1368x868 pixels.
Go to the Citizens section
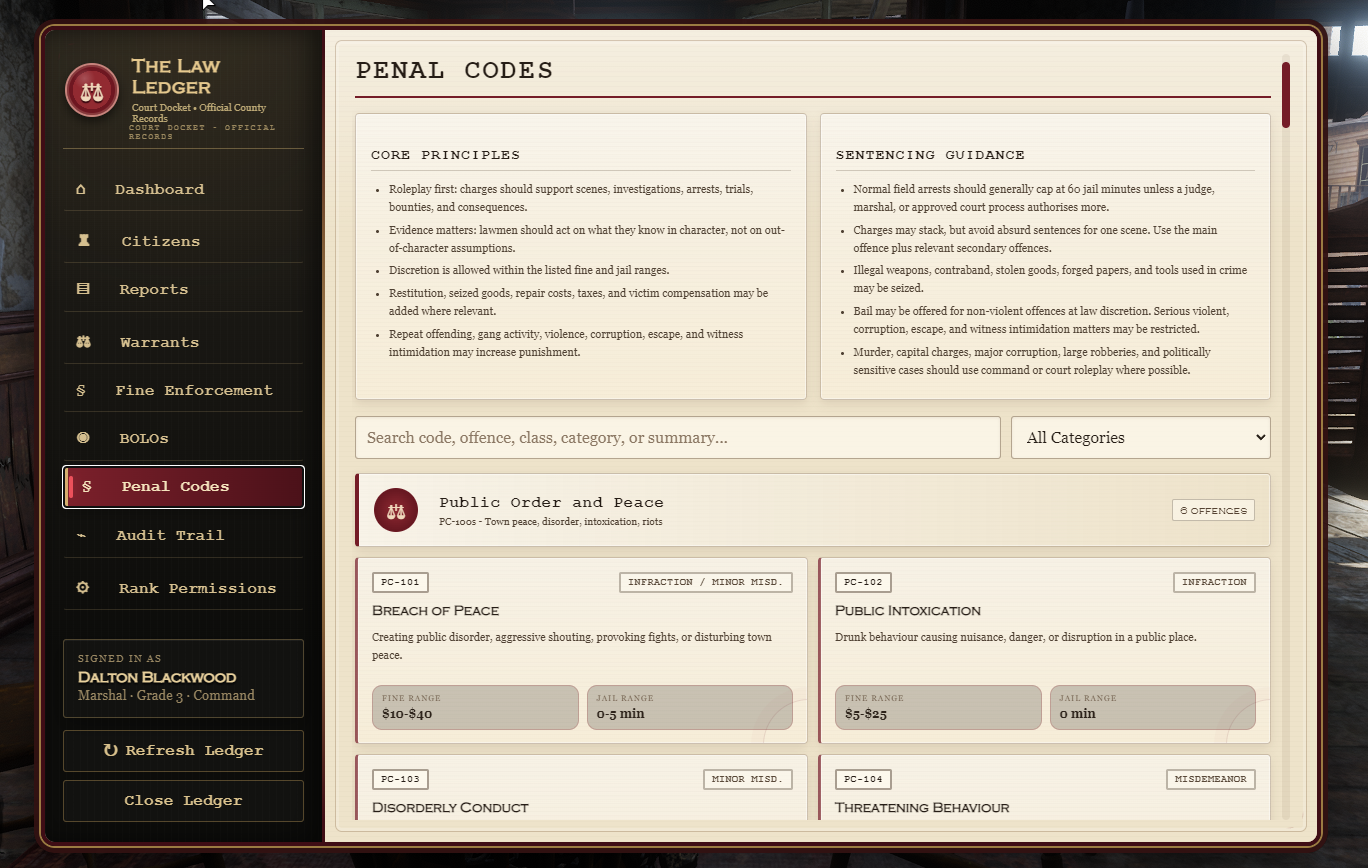tap(183, 241)
